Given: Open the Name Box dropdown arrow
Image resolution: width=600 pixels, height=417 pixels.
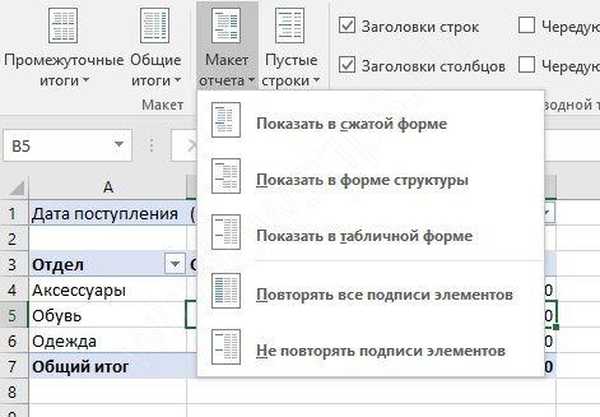Looking at the screenshot, I should (119, 145).
